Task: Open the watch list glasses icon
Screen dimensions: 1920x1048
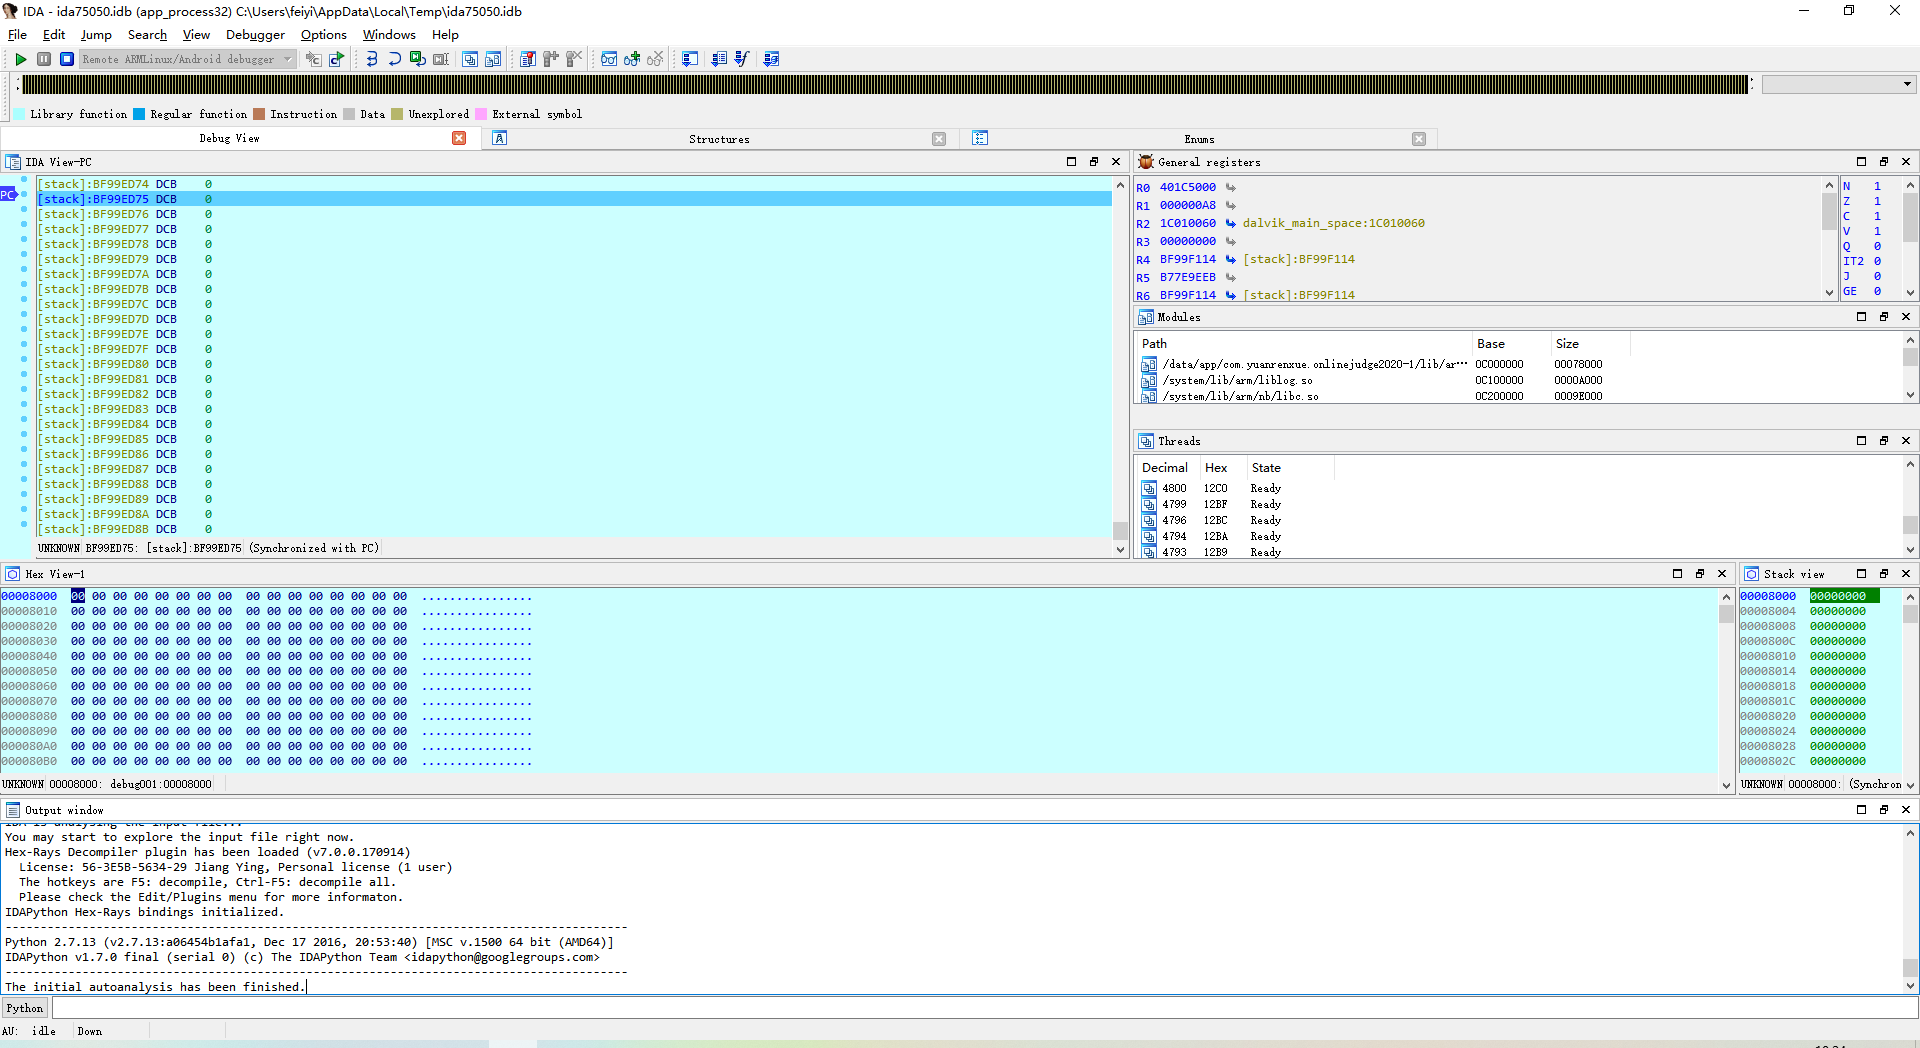Action: click(608, 59)
